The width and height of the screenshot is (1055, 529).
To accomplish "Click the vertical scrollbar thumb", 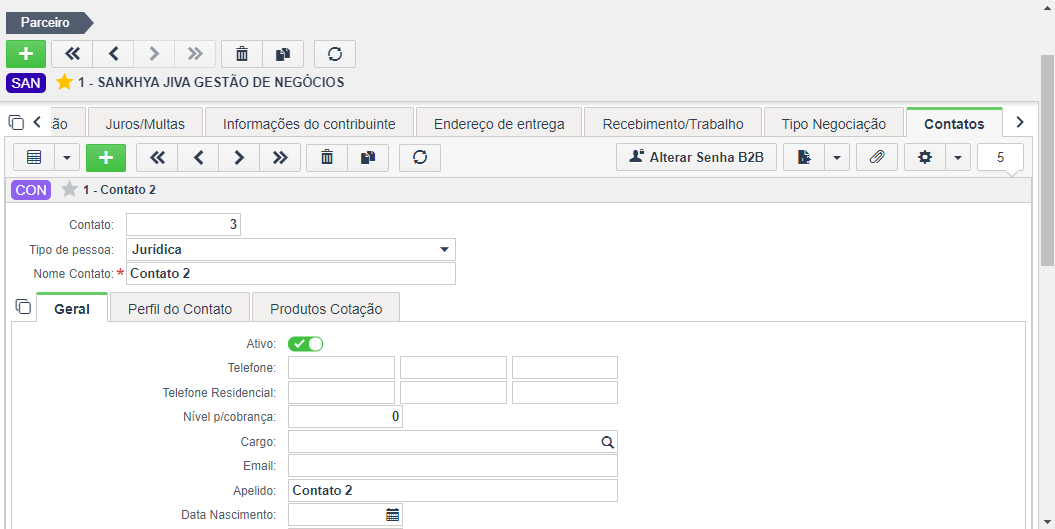I will [1048, 160].
